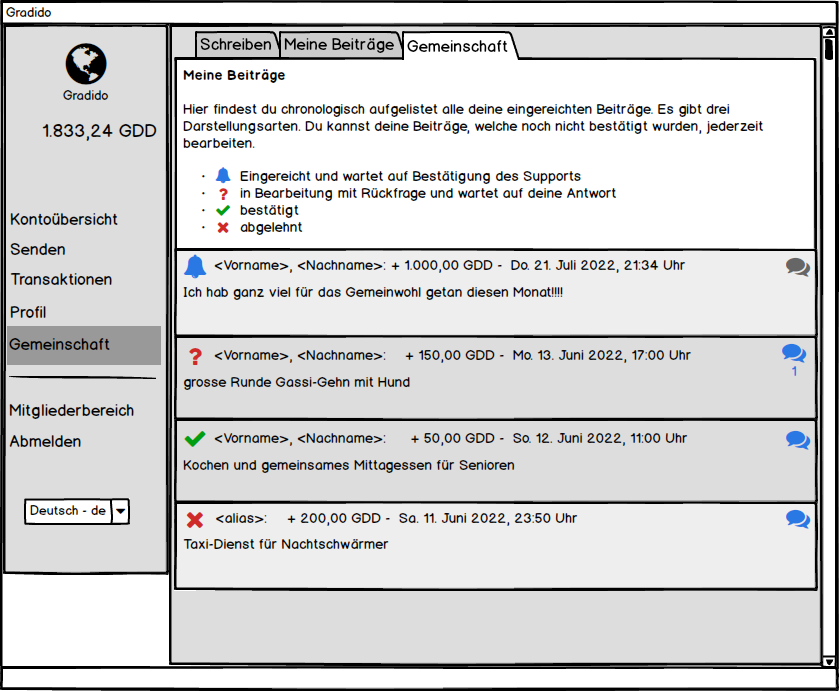
Task: Expand the language dropdown arrow
Action: pyautogui.click(x=121, y=511)
